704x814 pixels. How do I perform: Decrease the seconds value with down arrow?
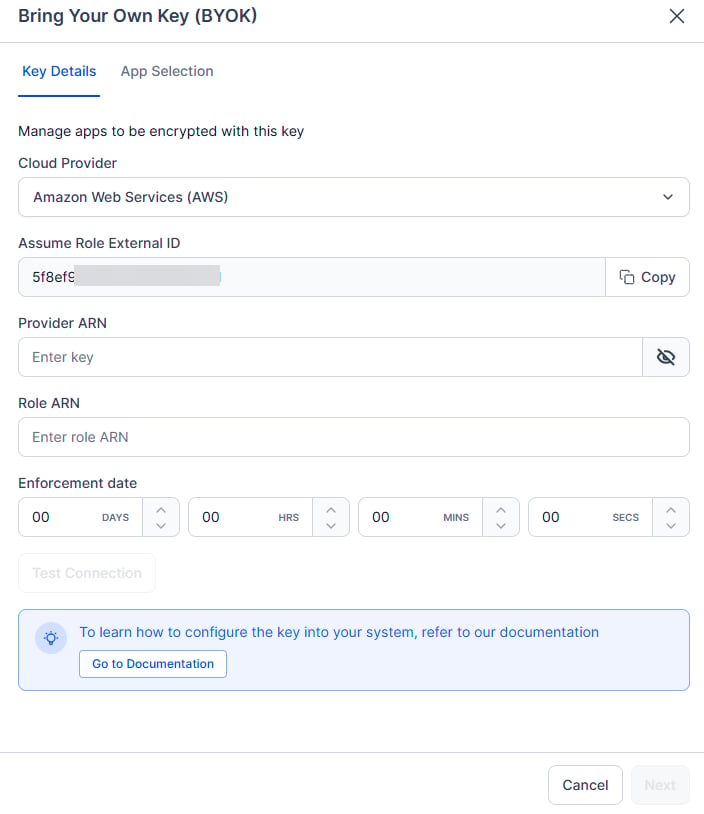[671, 525]
